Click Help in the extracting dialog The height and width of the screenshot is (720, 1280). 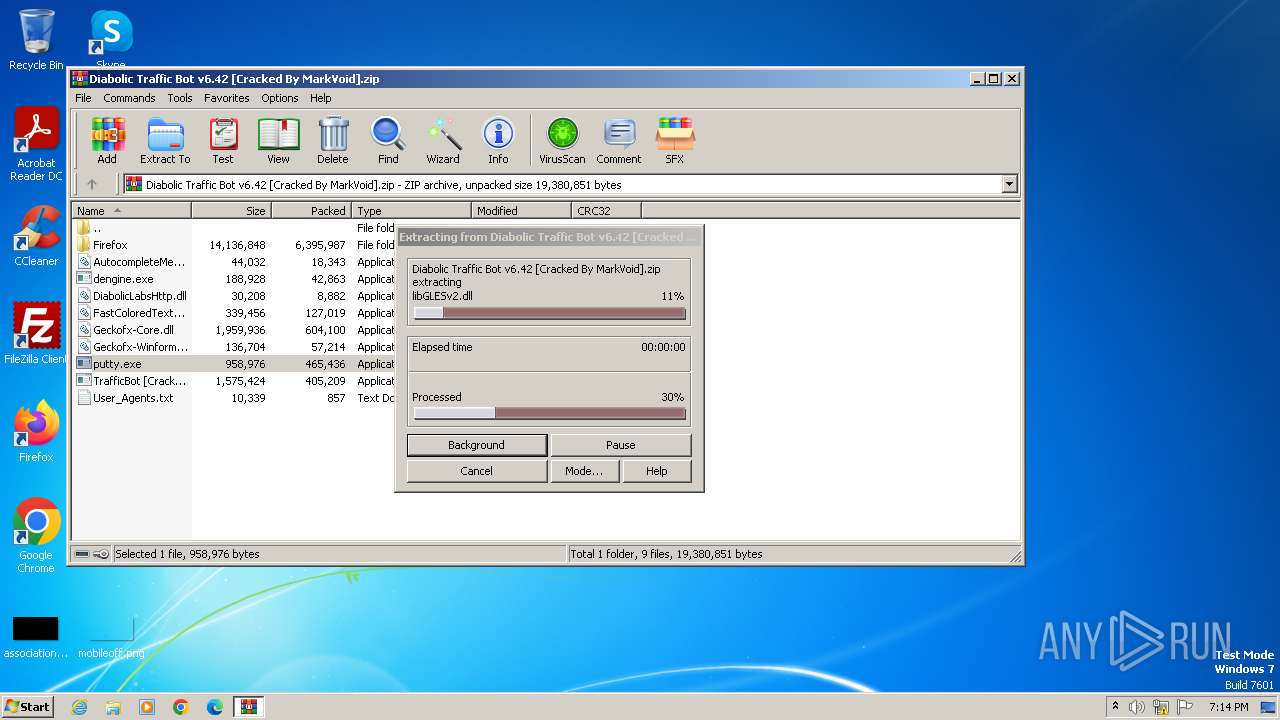[x=657, y=471]
